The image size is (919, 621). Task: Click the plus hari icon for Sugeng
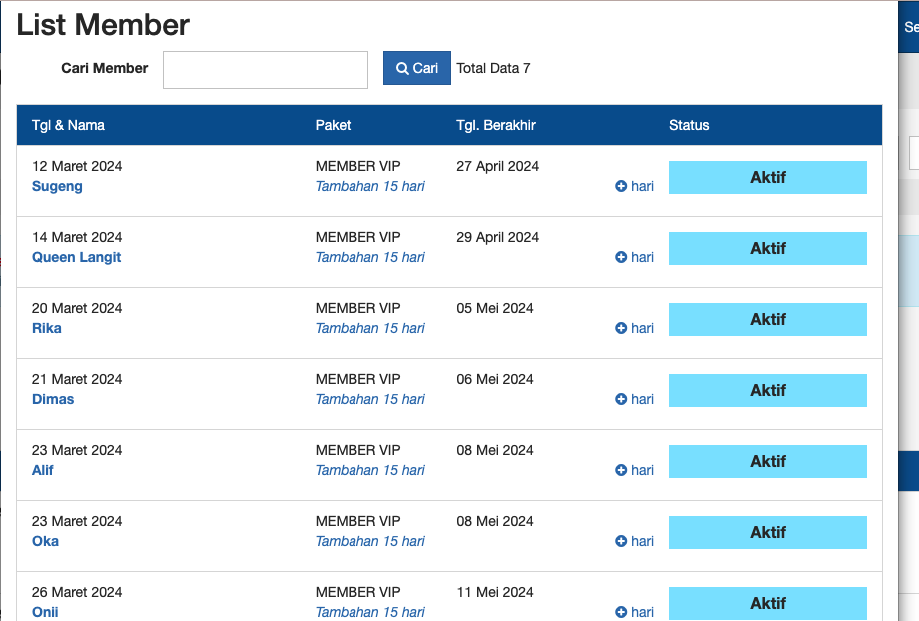pyautogui.click(x=634, y=186)
